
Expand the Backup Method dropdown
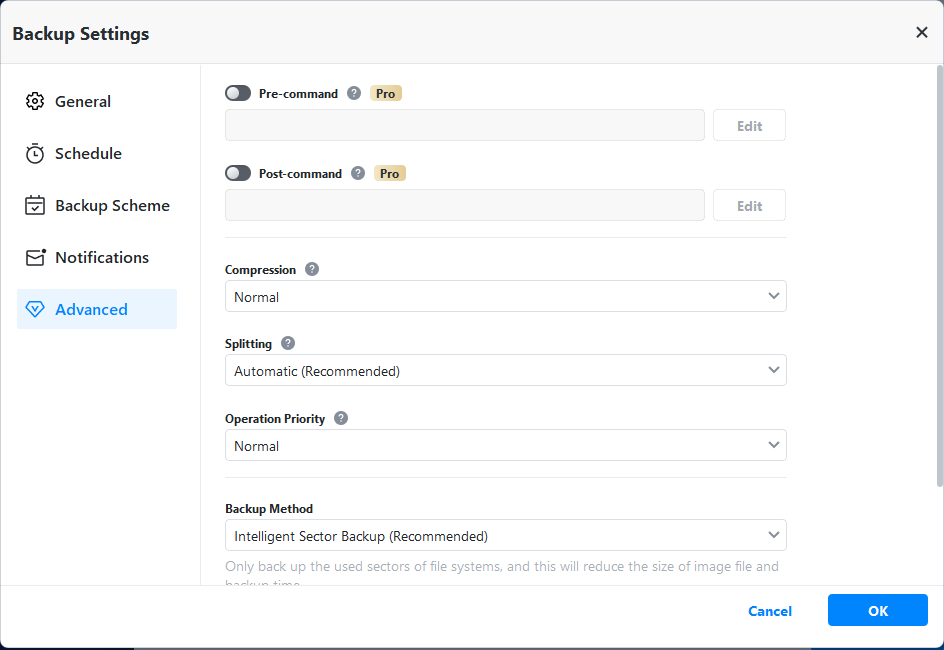(505, 535)
